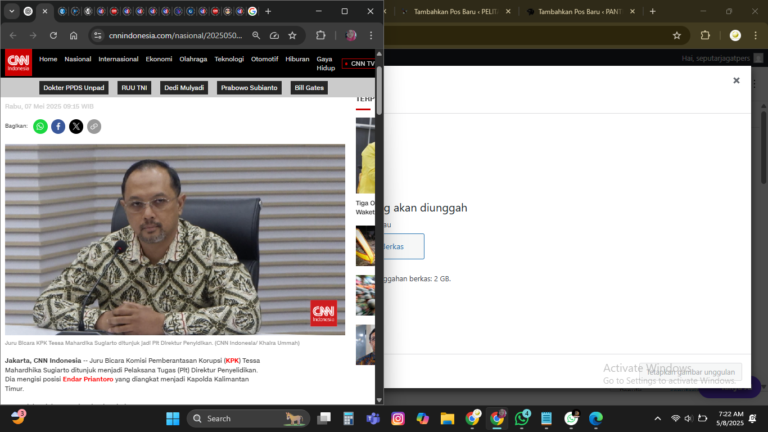Open Windows Start menu
The width and height of the screenshot is (768, 432).
pyautogui.click(x=172, y=418)
